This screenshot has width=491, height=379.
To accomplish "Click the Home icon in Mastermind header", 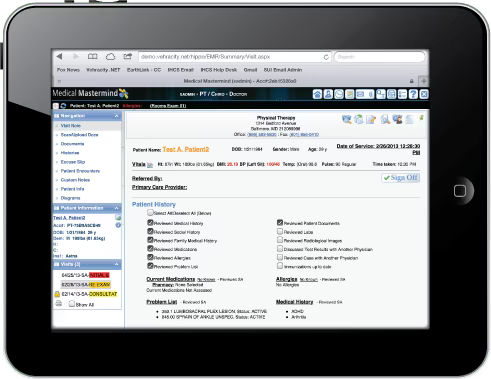I will pos(317,94).
